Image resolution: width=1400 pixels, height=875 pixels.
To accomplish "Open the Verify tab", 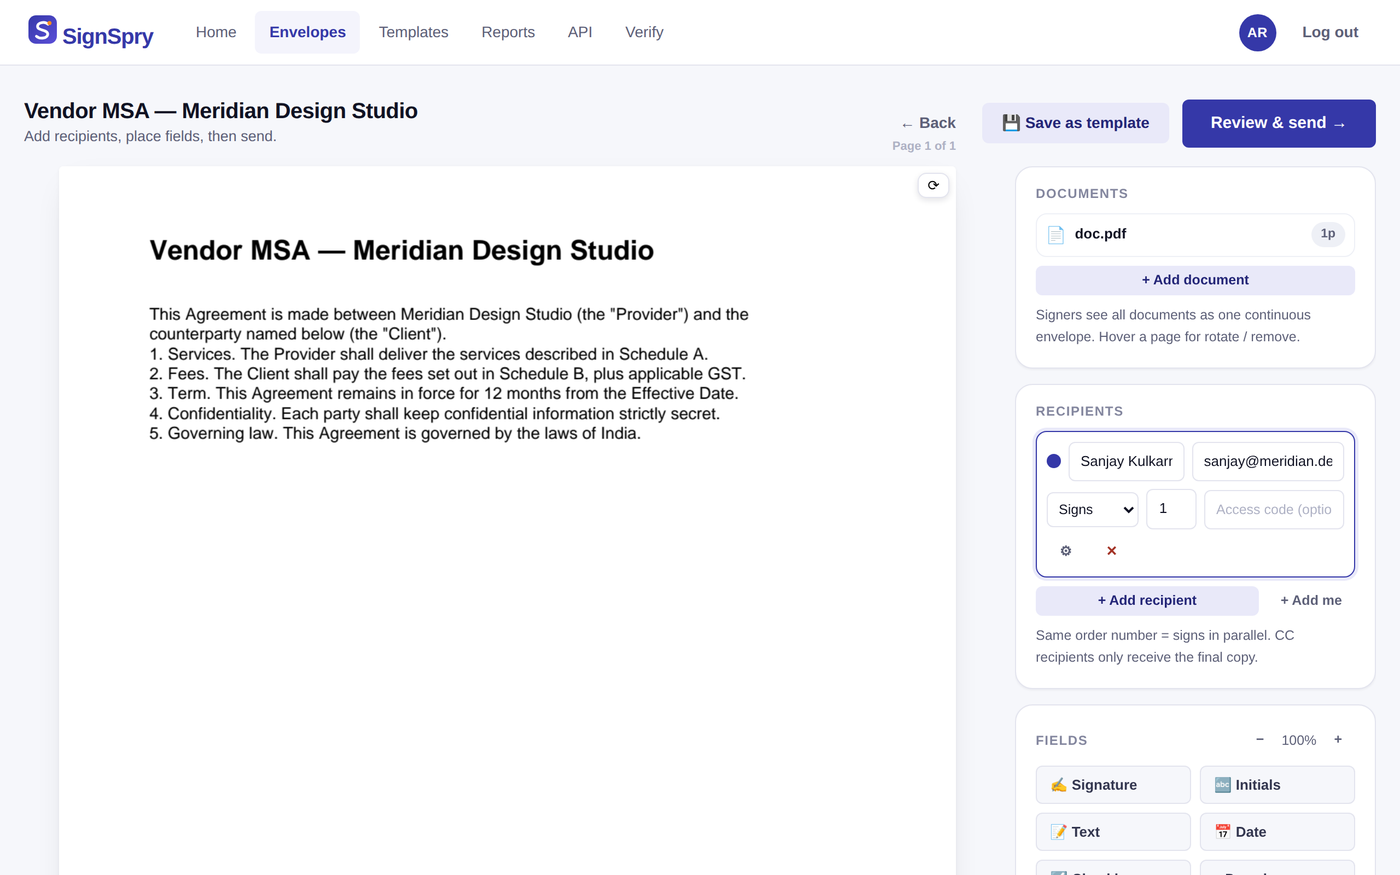I will click(644, 32).
